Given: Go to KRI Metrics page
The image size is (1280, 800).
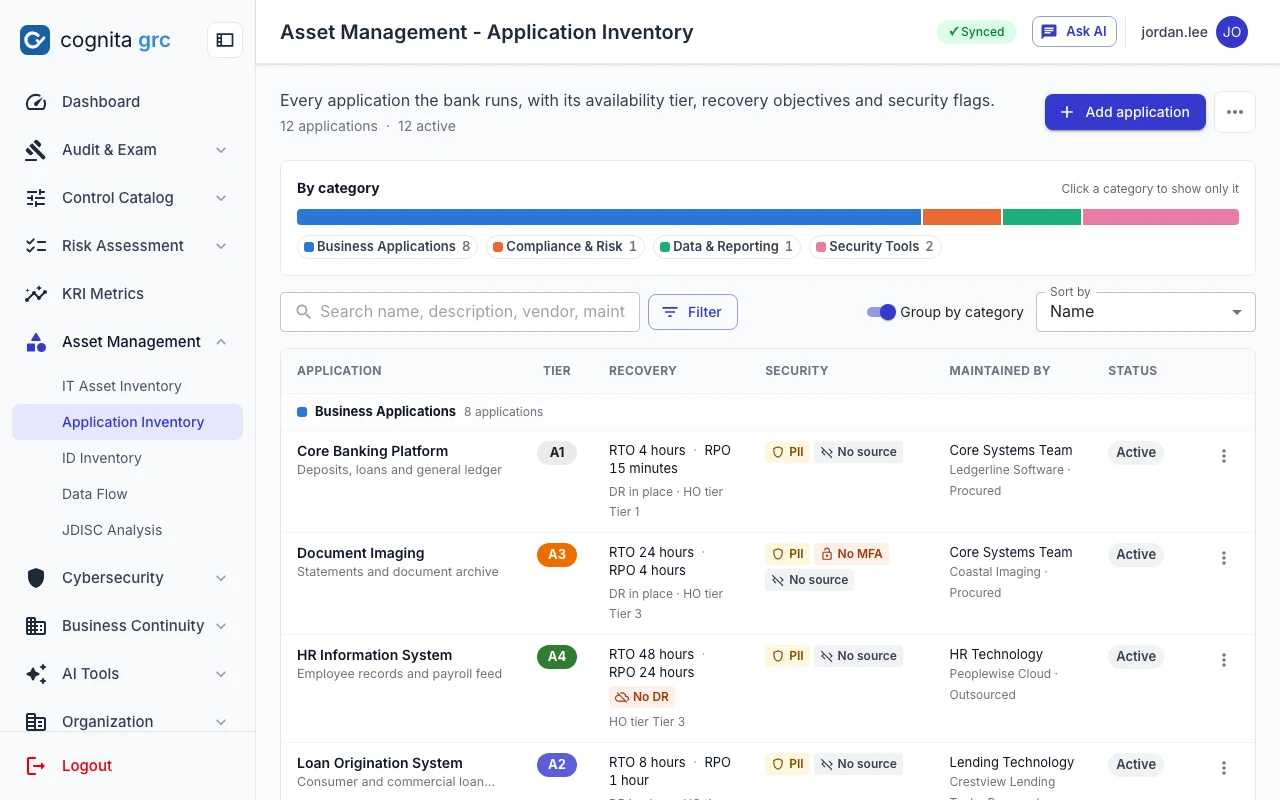Looking at the screenshot, I should [127, 294].
